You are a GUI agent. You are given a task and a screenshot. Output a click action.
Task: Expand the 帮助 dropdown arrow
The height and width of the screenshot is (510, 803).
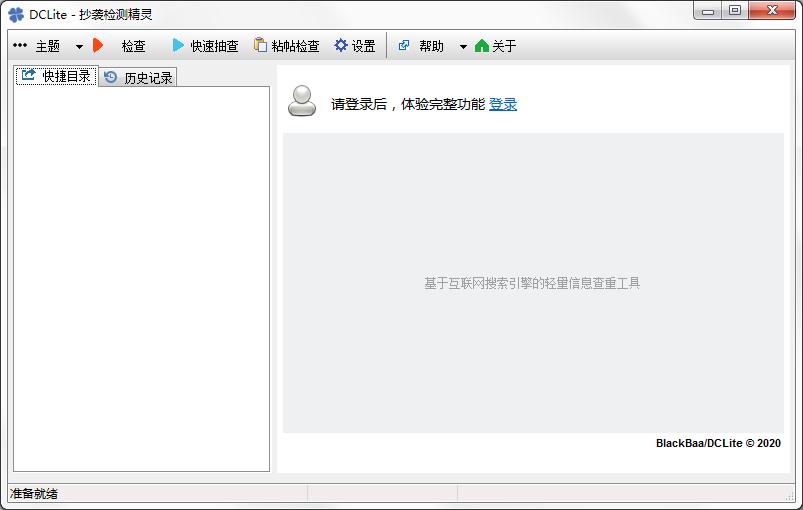pos(463,47)
